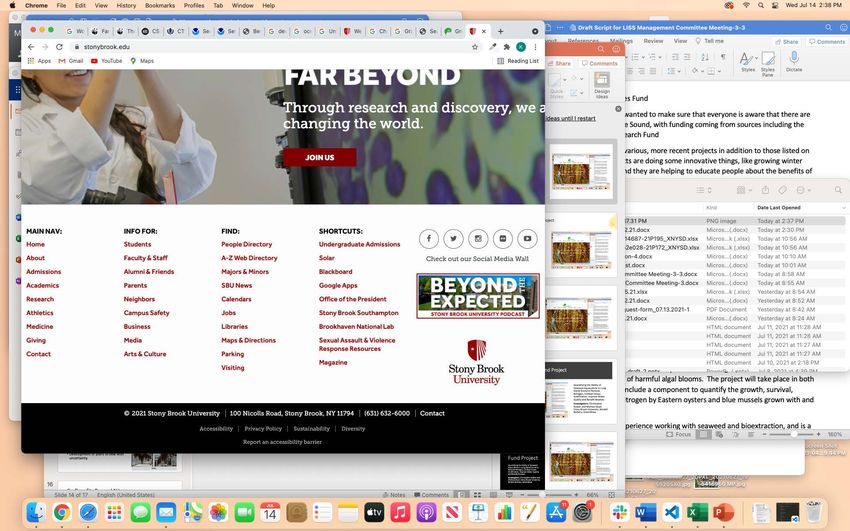Bookmark this page with the star icon

475,47
